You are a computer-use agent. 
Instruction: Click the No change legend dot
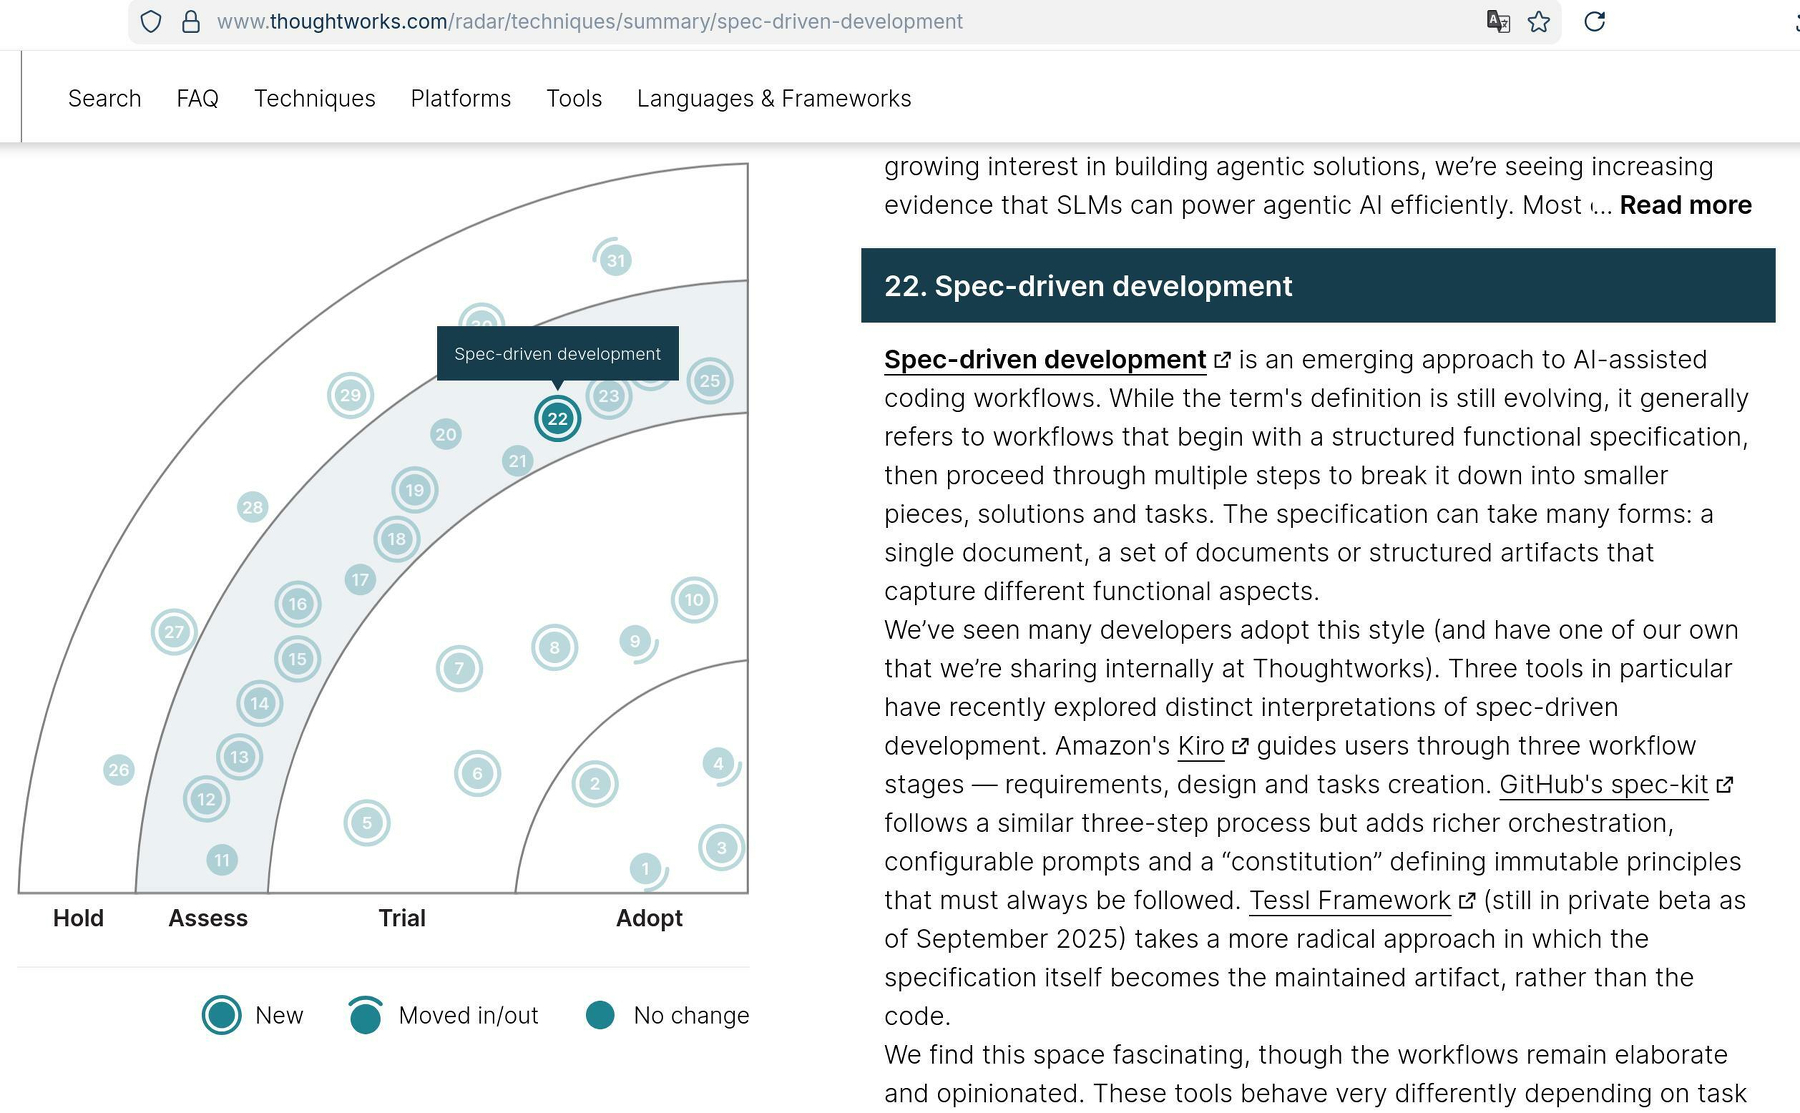pyautogui.click(x=600, y=1015)
